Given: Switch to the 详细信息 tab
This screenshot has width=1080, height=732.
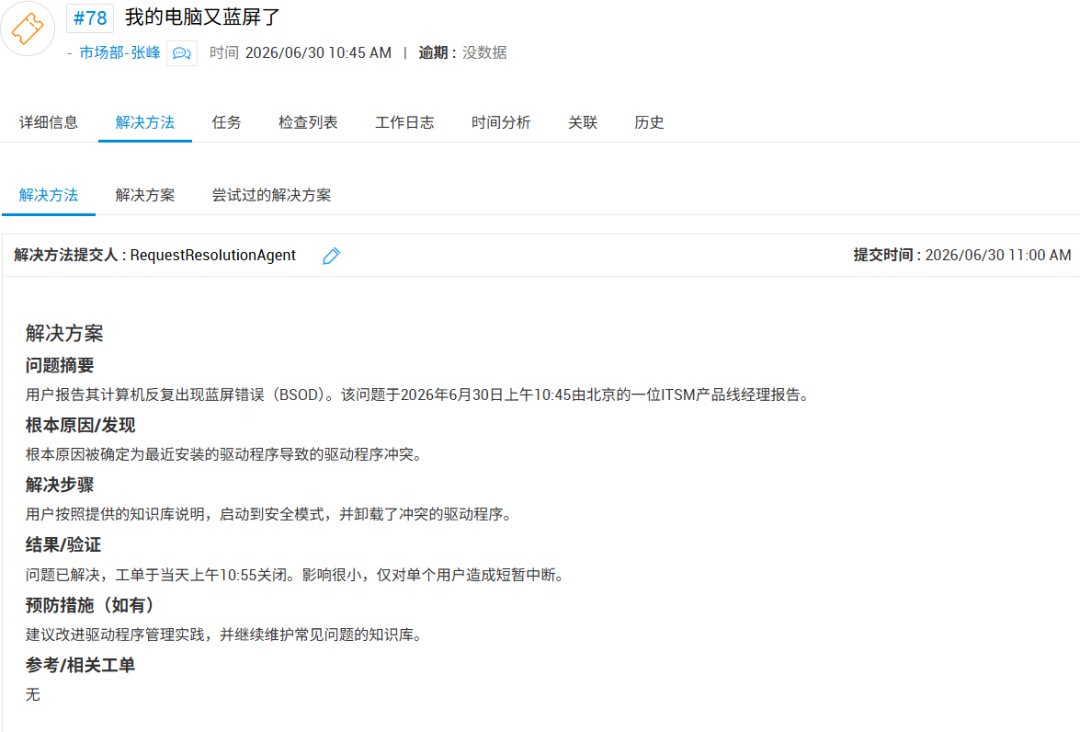Looking at the screenshot, I should pyautogui.click(x=48, y=123).
